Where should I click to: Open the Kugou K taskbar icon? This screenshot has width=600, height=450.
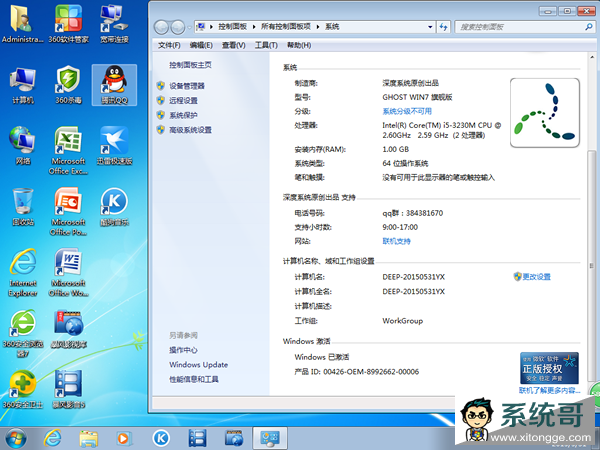[x=161, y=439]
